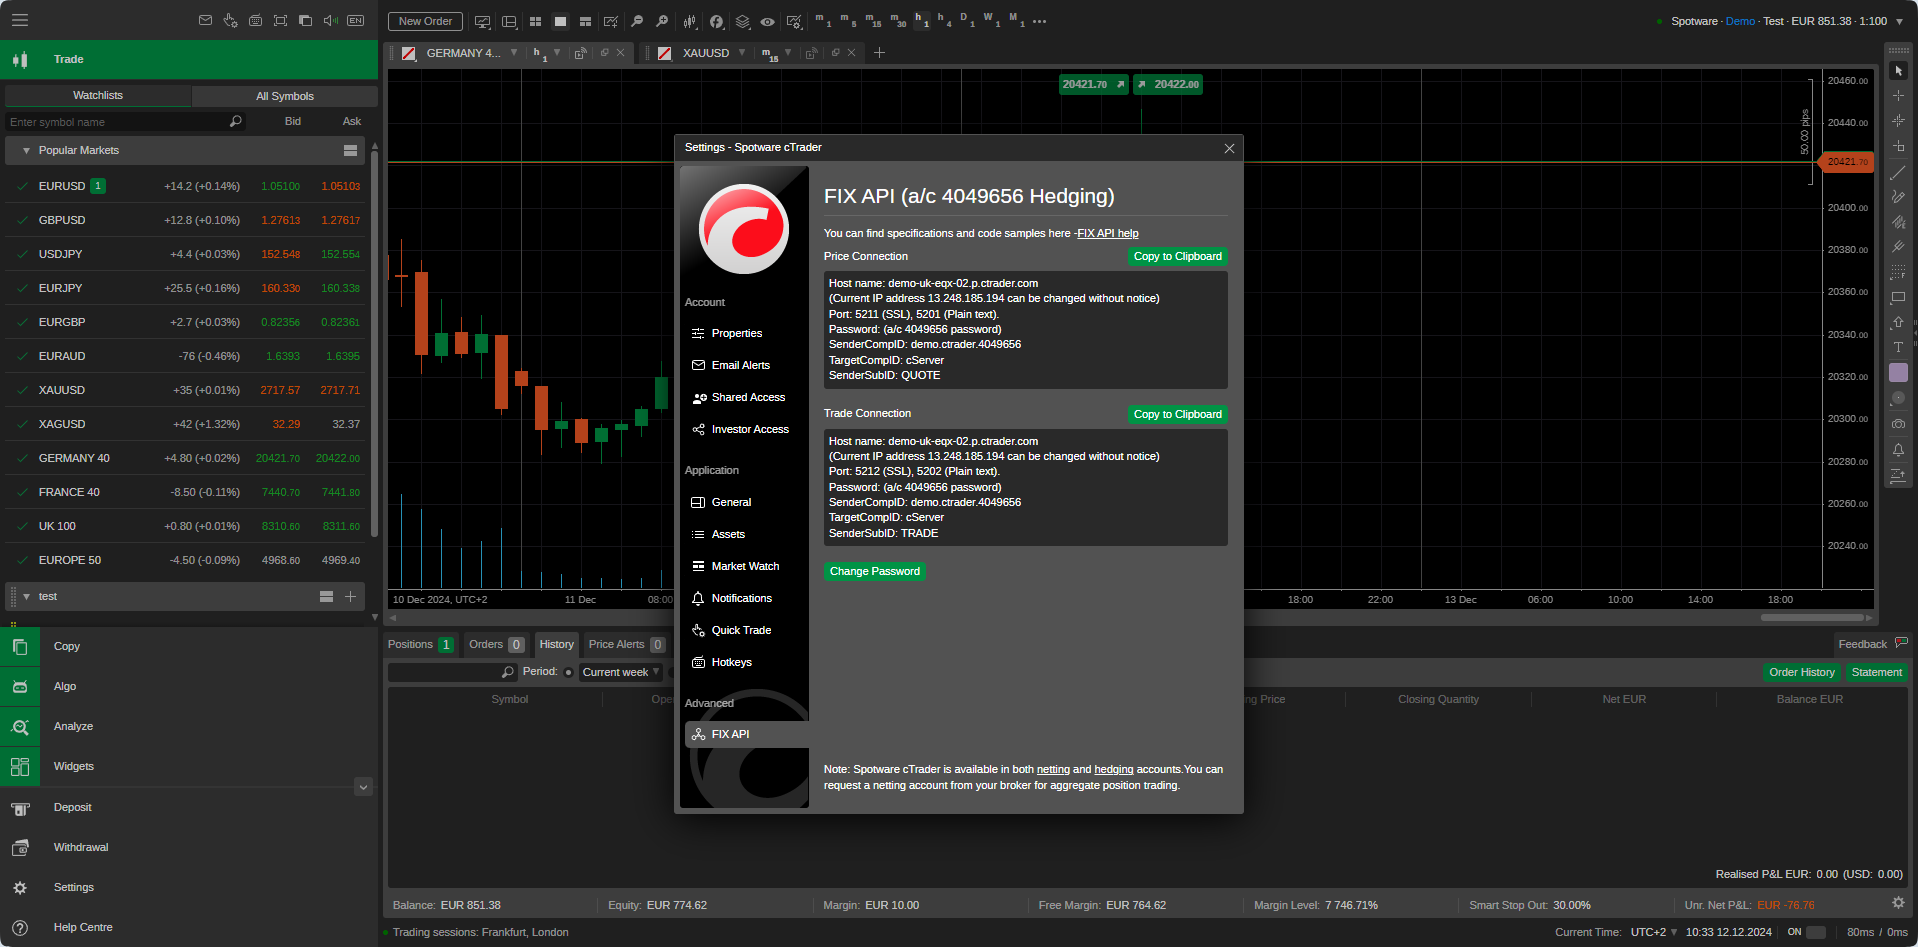
Task: Add price alert with bell icon
Action: coord(1898,450)
